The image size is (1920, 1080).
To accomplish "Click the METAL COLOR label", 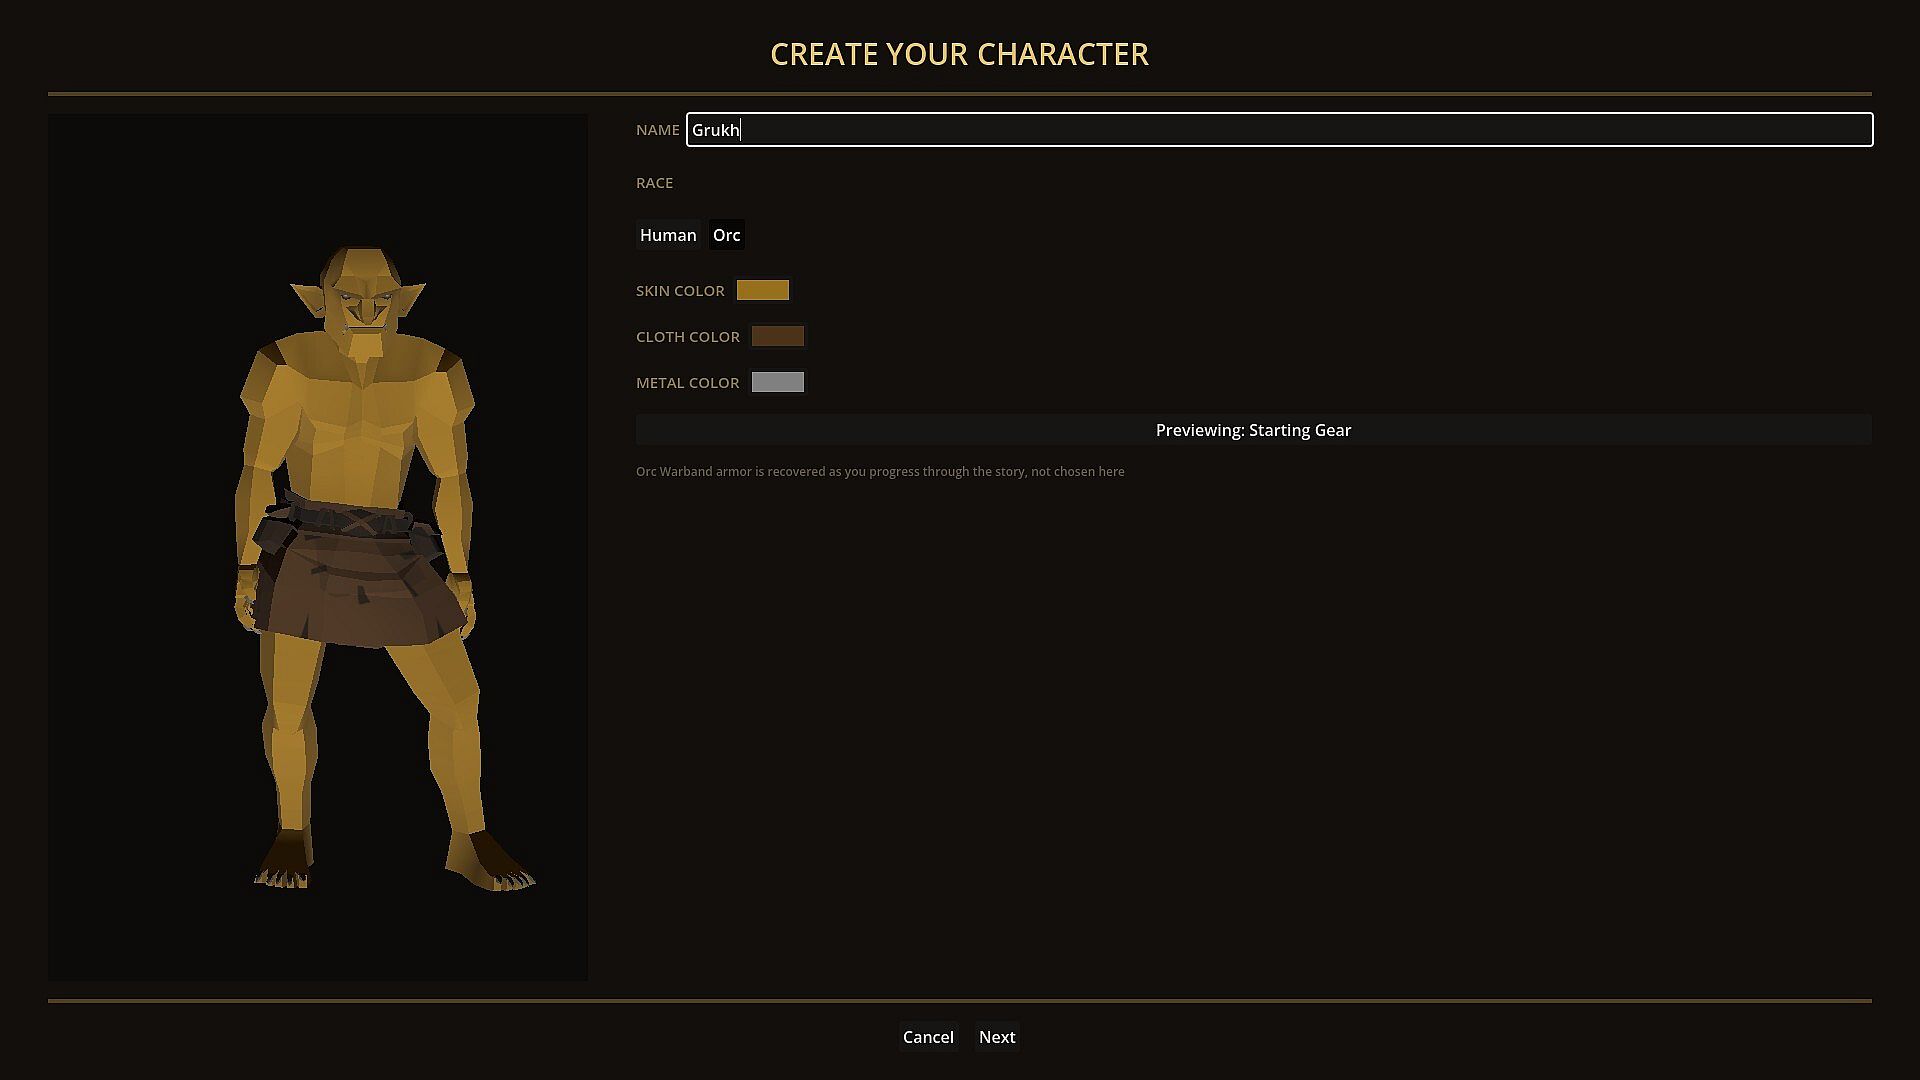I will point(688,383).
